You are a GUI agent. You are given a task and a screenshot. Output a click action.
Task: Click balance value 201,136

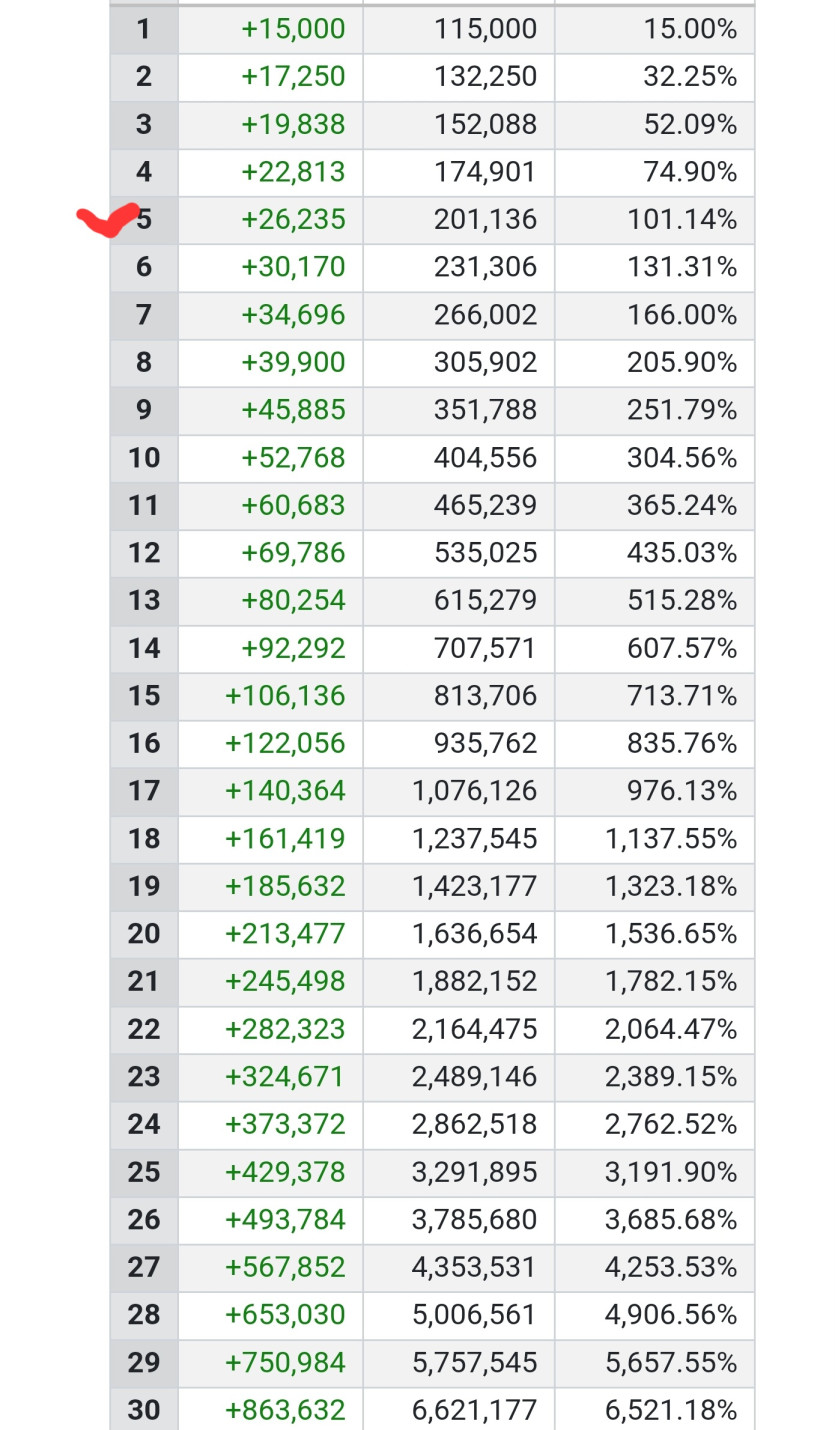[458, 220]
